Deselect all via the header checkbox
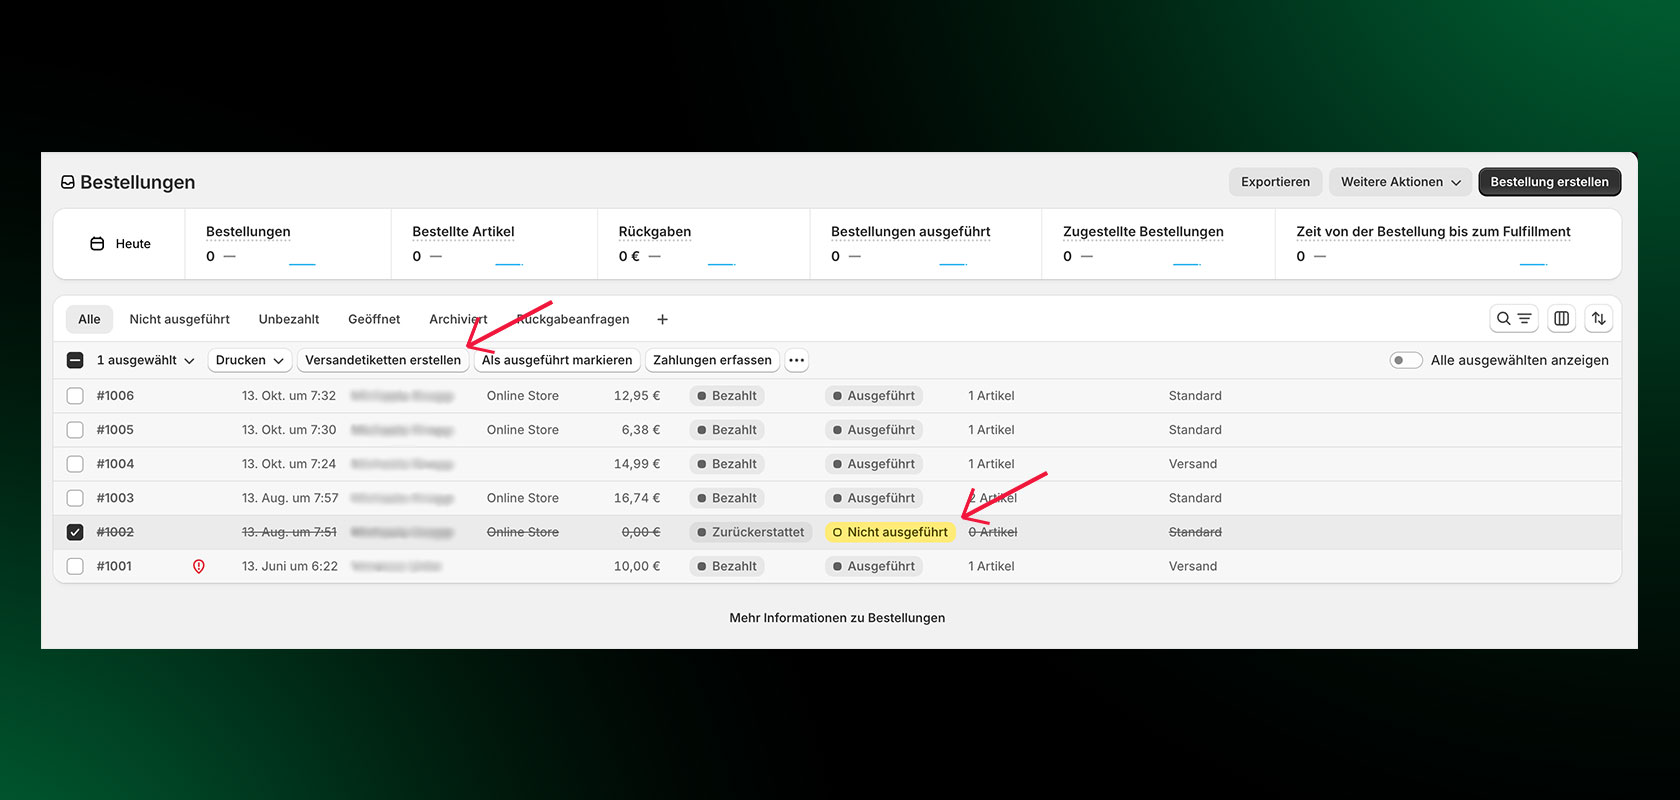 click(75, 360)
